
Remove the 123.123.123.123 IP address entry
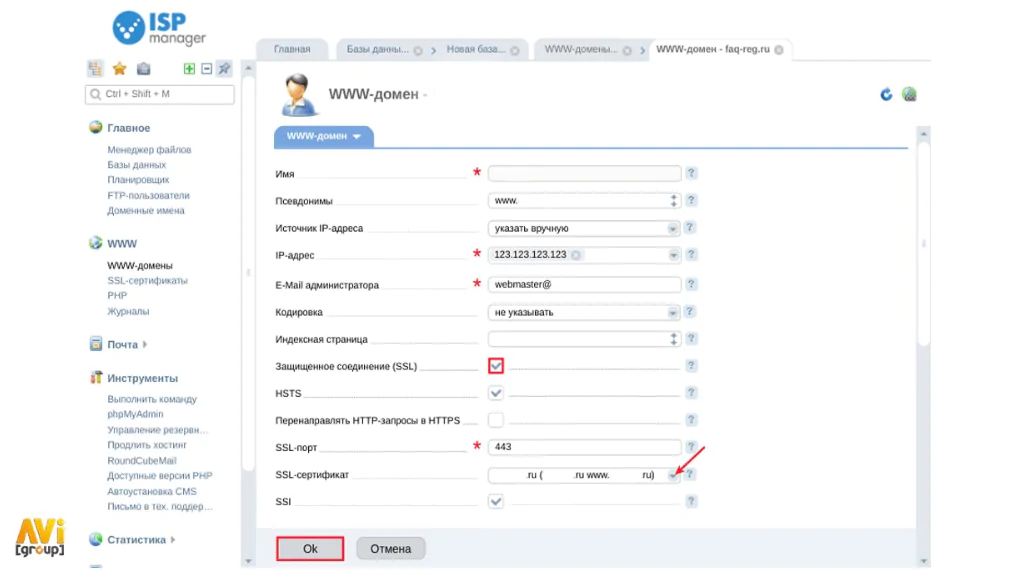[x=576, y=255]
